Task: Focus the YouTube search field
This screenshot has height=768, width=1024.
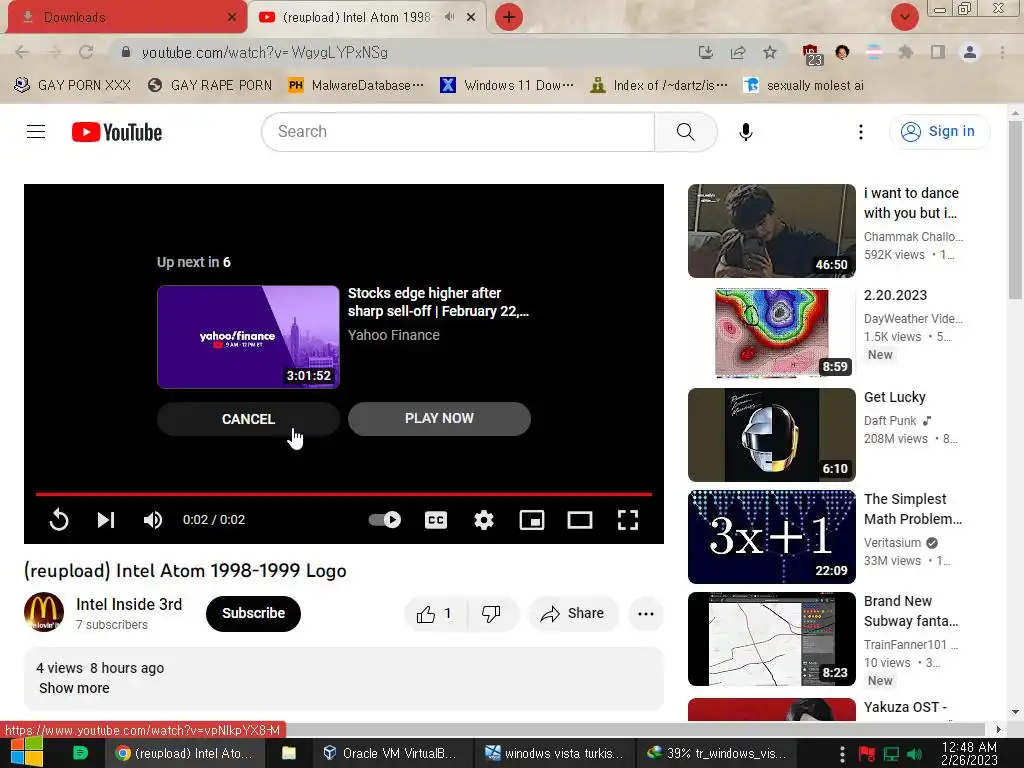Action: click(x=458, y=132)
